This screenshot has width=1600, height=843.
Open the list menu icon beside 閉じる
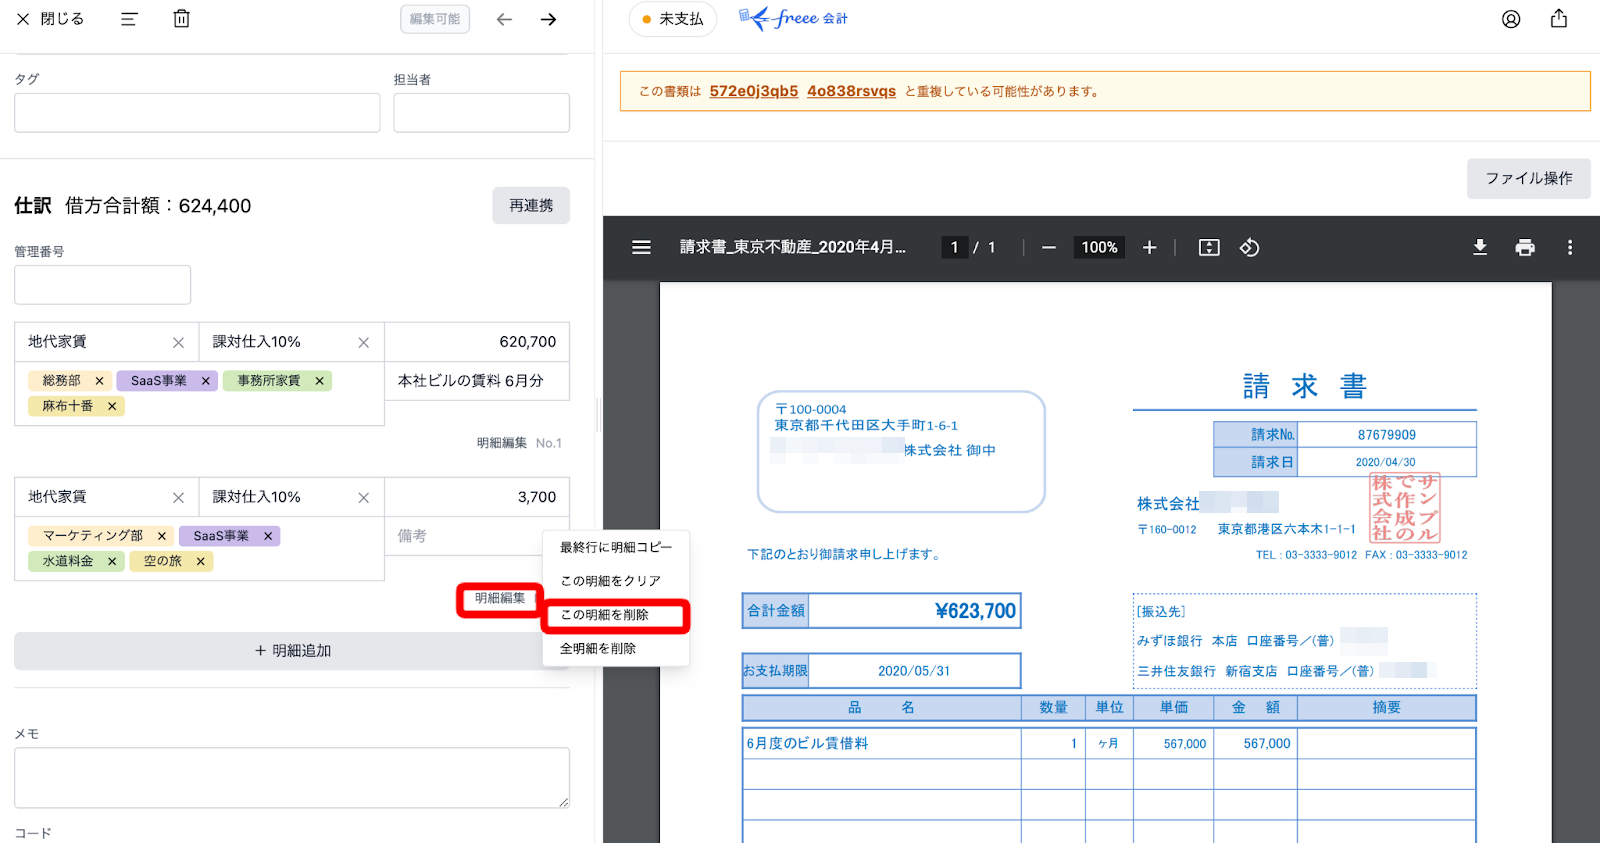(129, 19)
